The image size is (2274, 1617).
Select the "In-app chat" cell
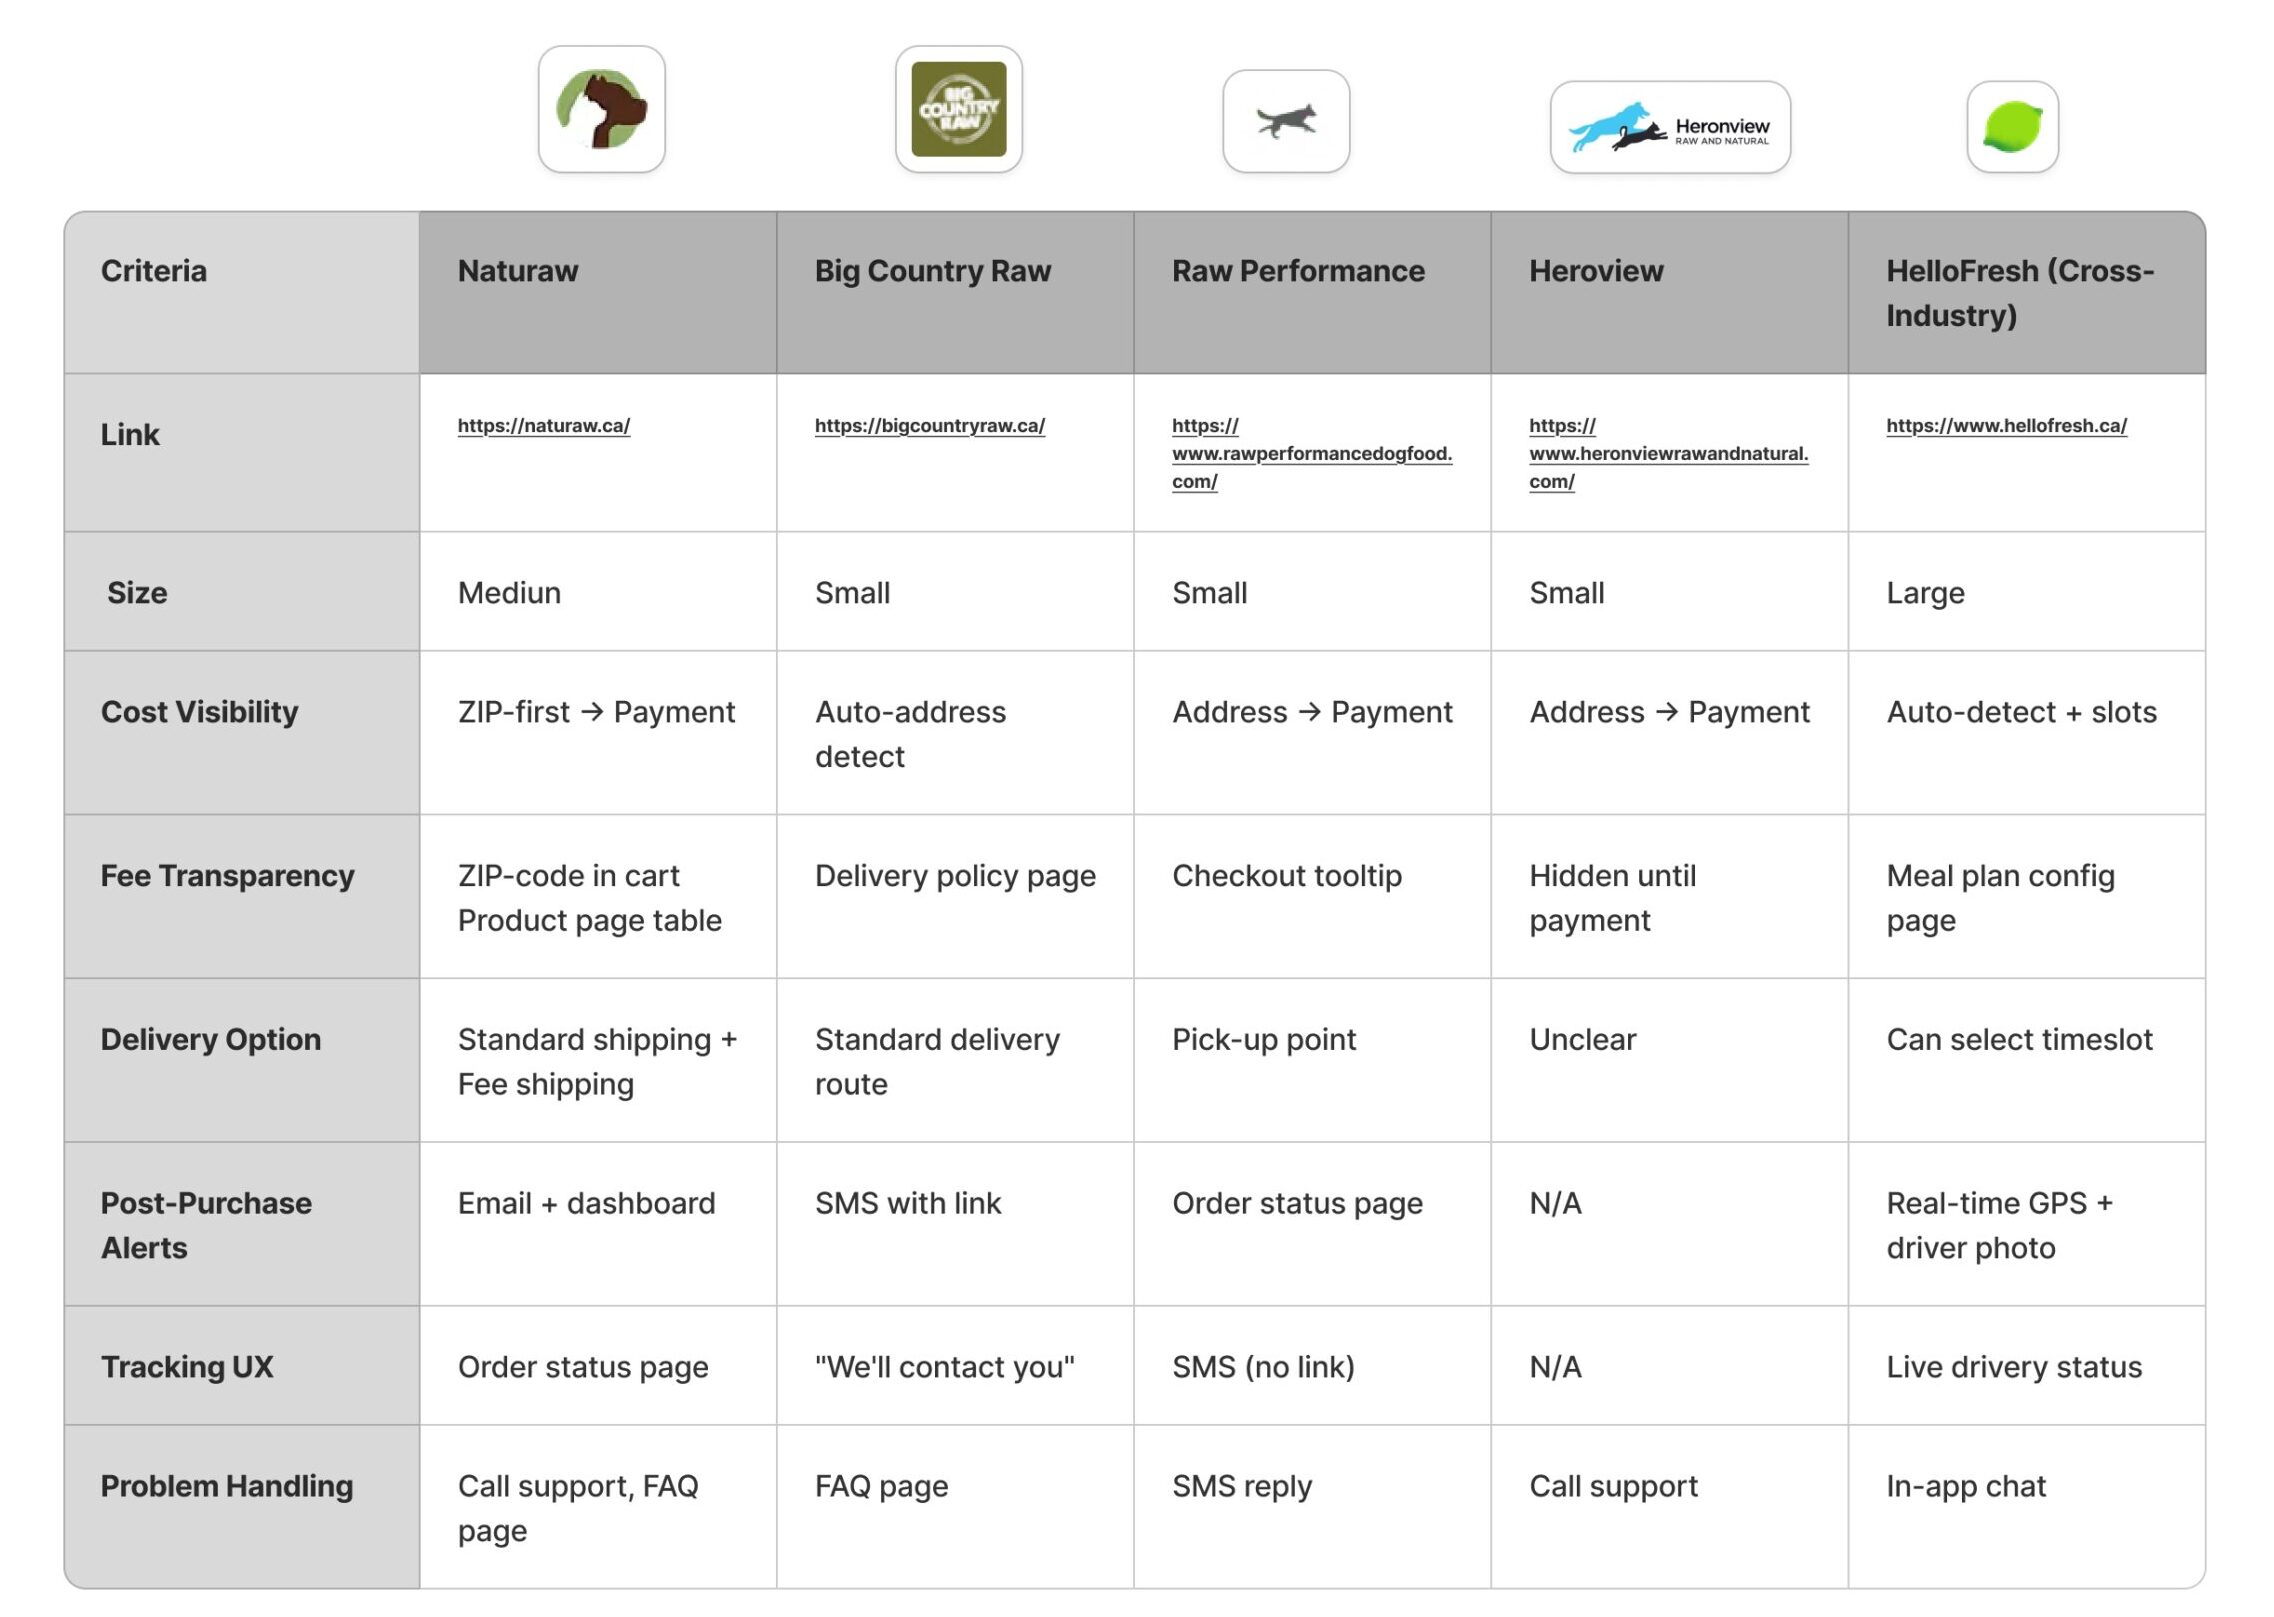(1966, 1486)
